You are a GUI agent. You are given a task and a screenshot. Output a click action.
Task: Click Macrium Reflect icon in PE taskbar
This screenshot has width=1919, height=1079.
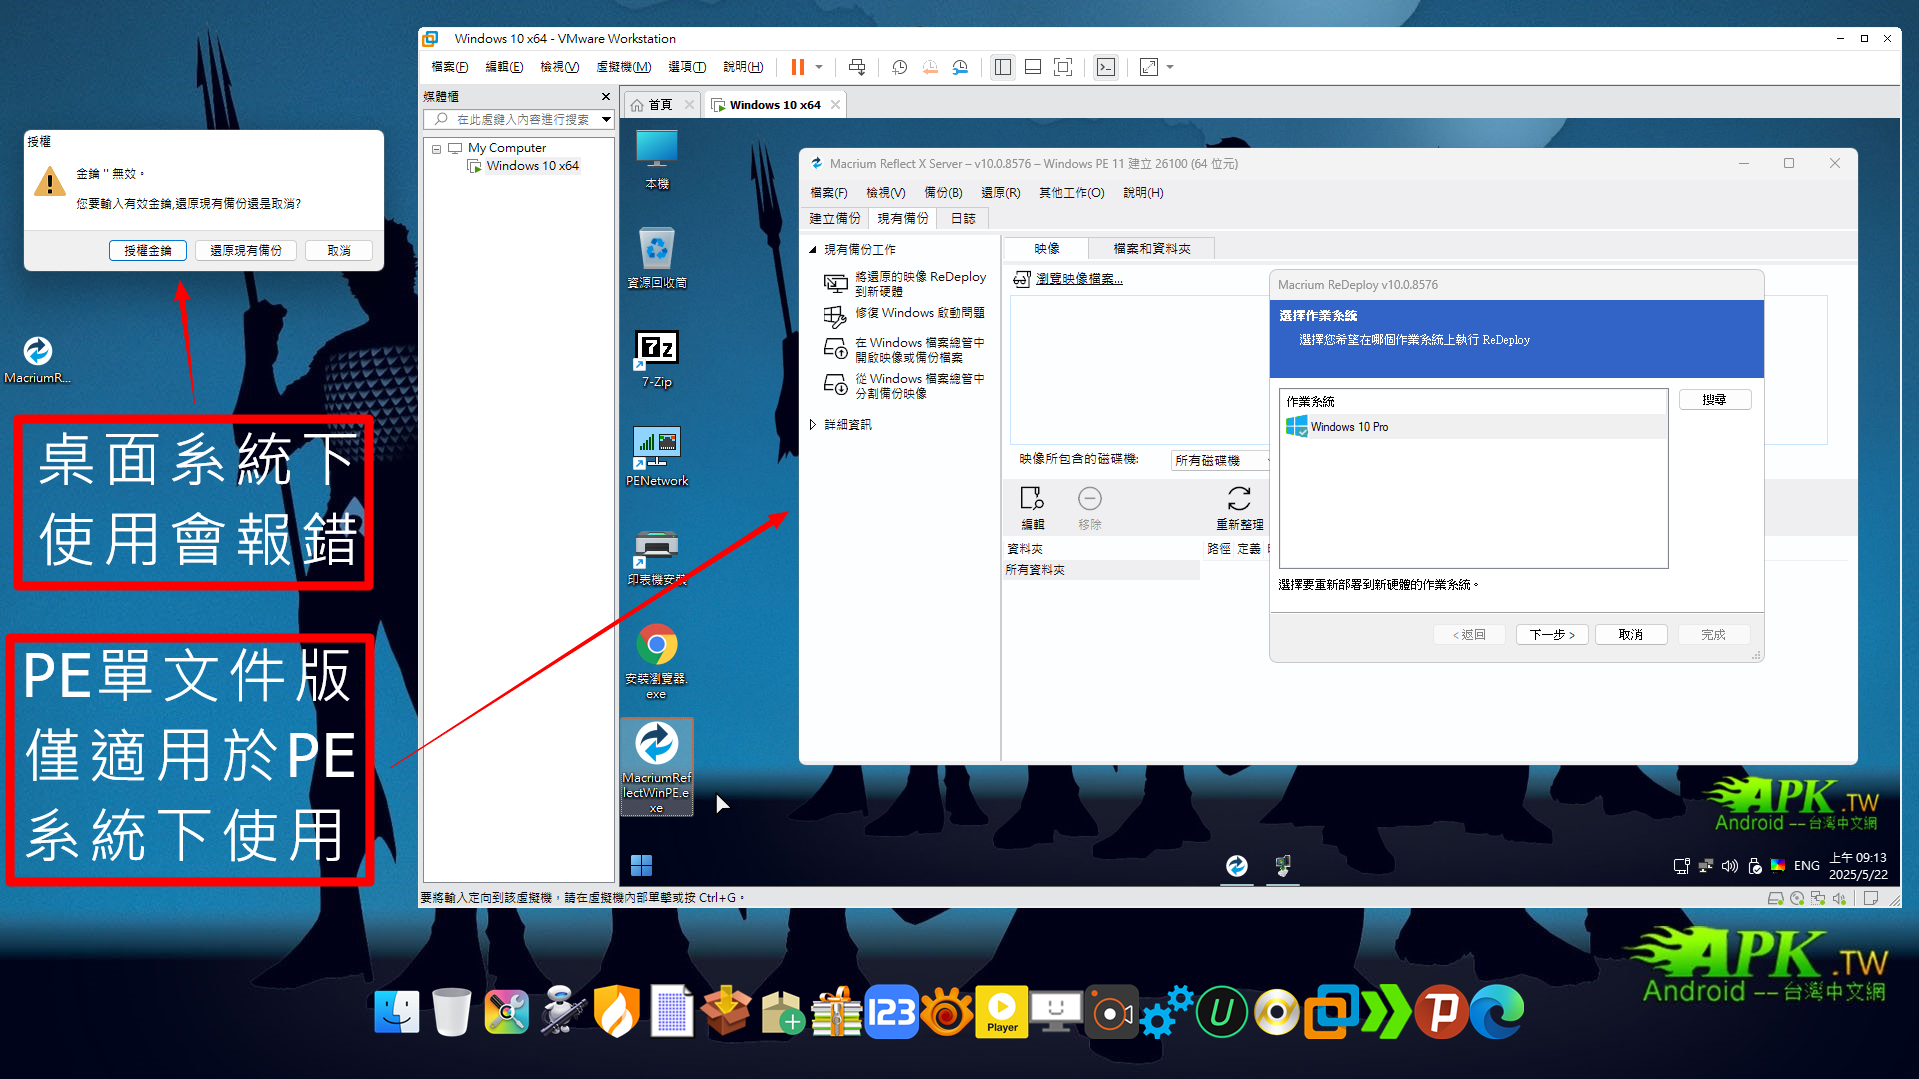(x=1237, y=865)
